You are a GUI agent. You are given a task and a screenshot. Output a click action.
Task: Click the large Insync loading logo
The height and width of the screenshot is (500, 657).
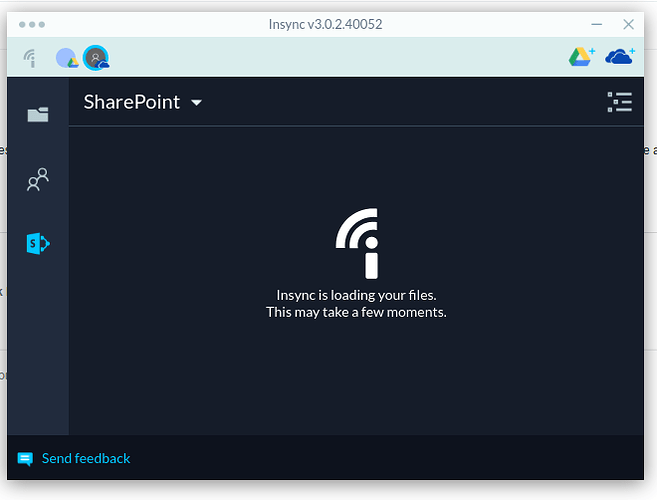357,244
